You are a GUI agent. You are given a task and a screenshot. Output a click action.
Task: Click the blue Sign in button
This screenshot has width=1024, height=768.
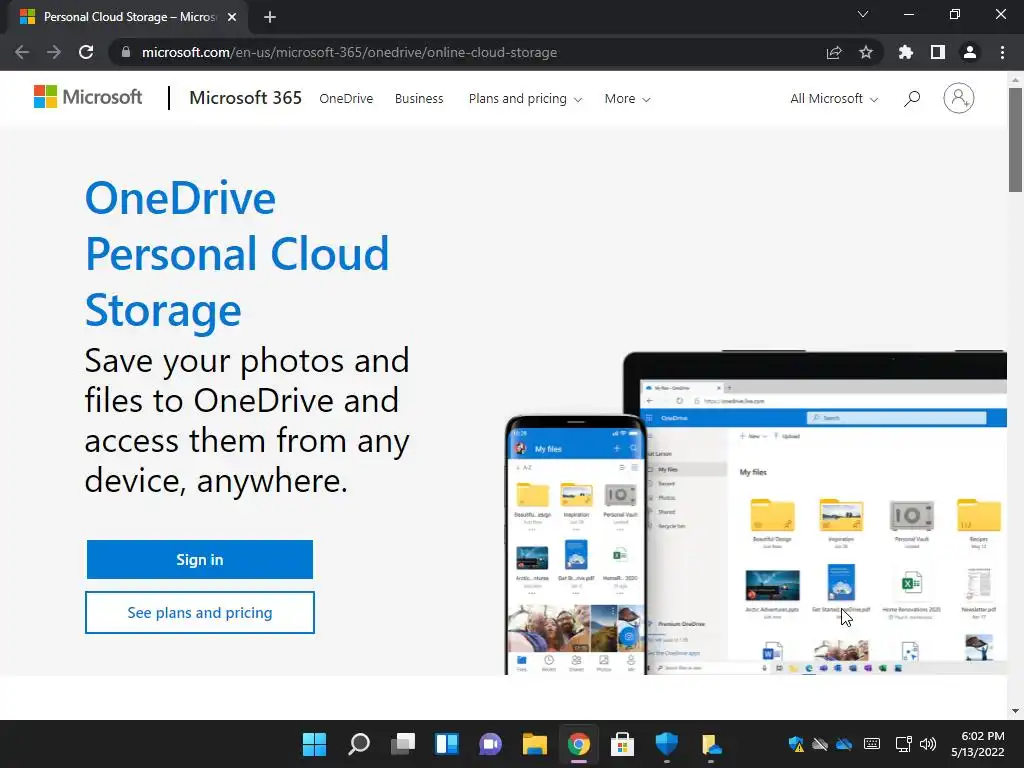pyautogui.click(x=200, y=560)
